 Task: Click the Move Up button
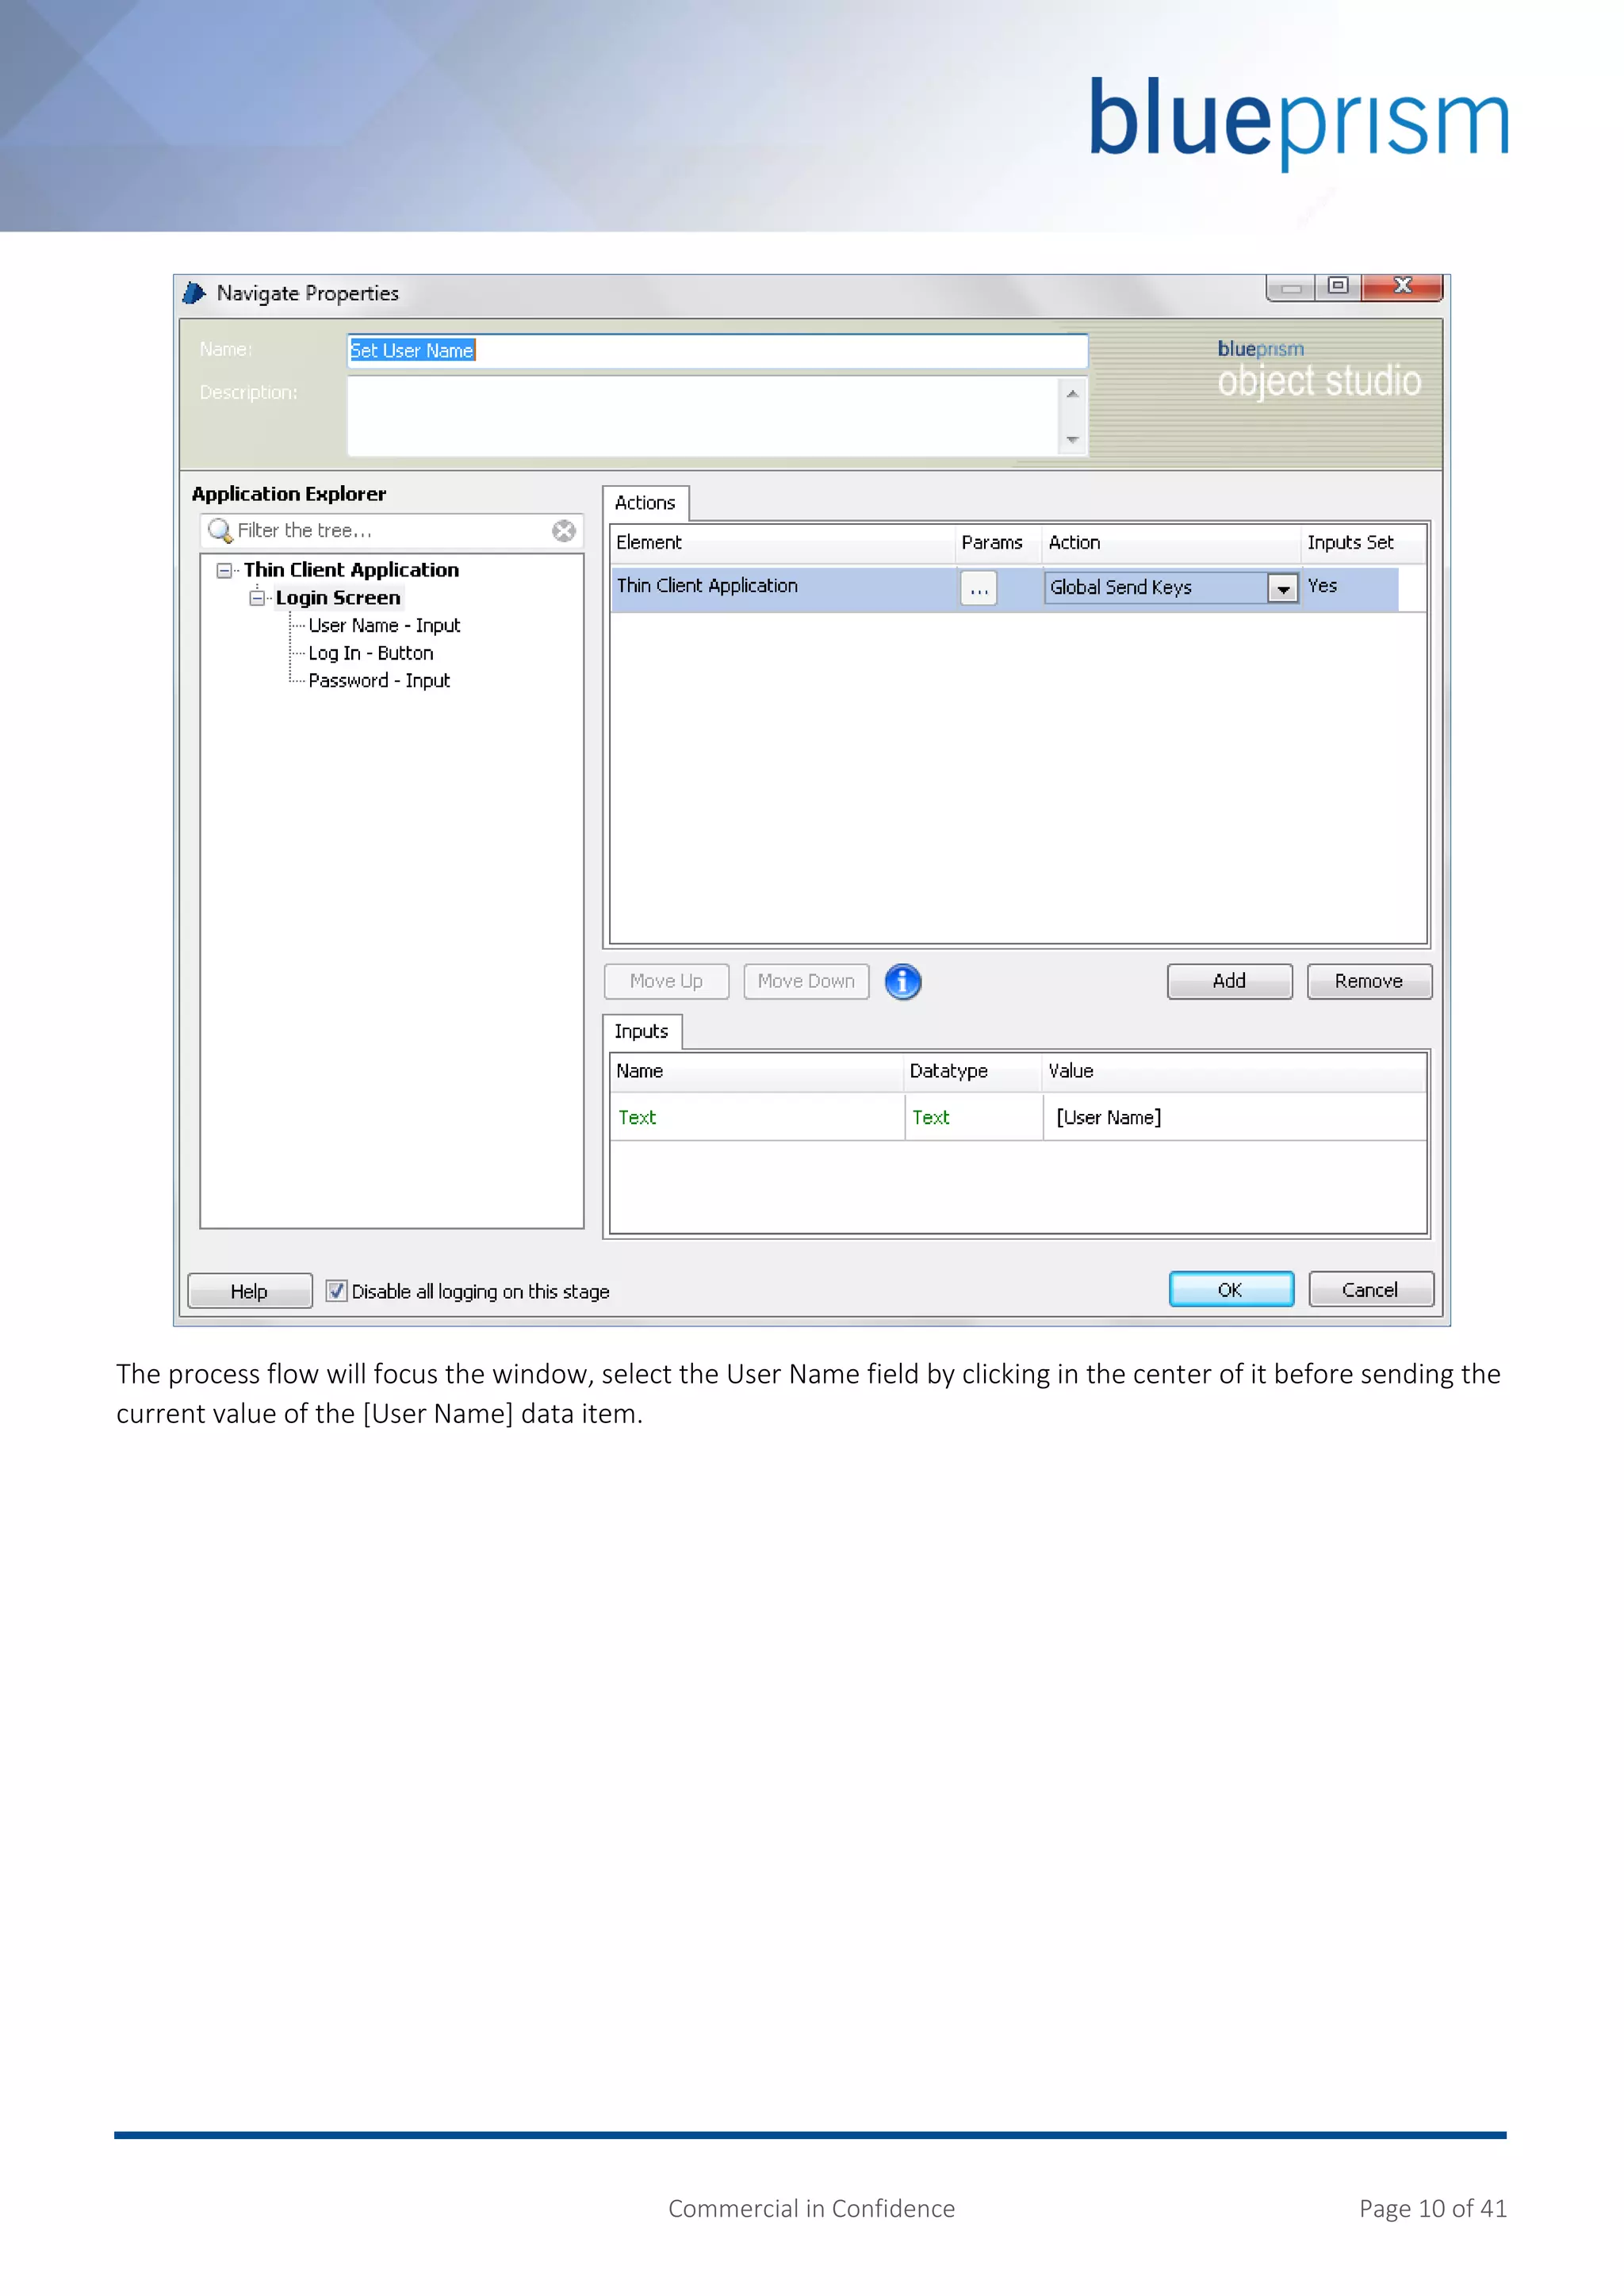[666, 981]
